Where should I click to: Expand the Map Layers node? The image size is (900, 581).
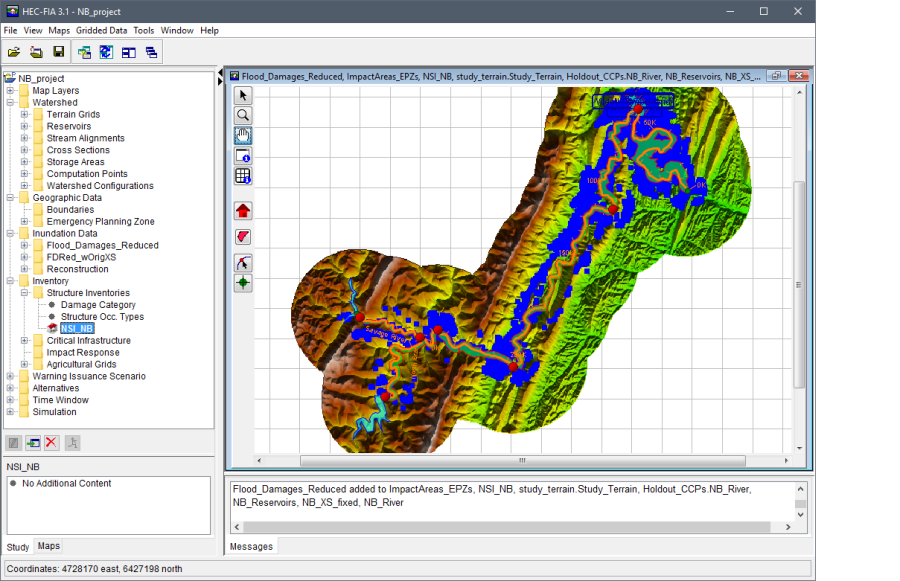click(10, 91)
